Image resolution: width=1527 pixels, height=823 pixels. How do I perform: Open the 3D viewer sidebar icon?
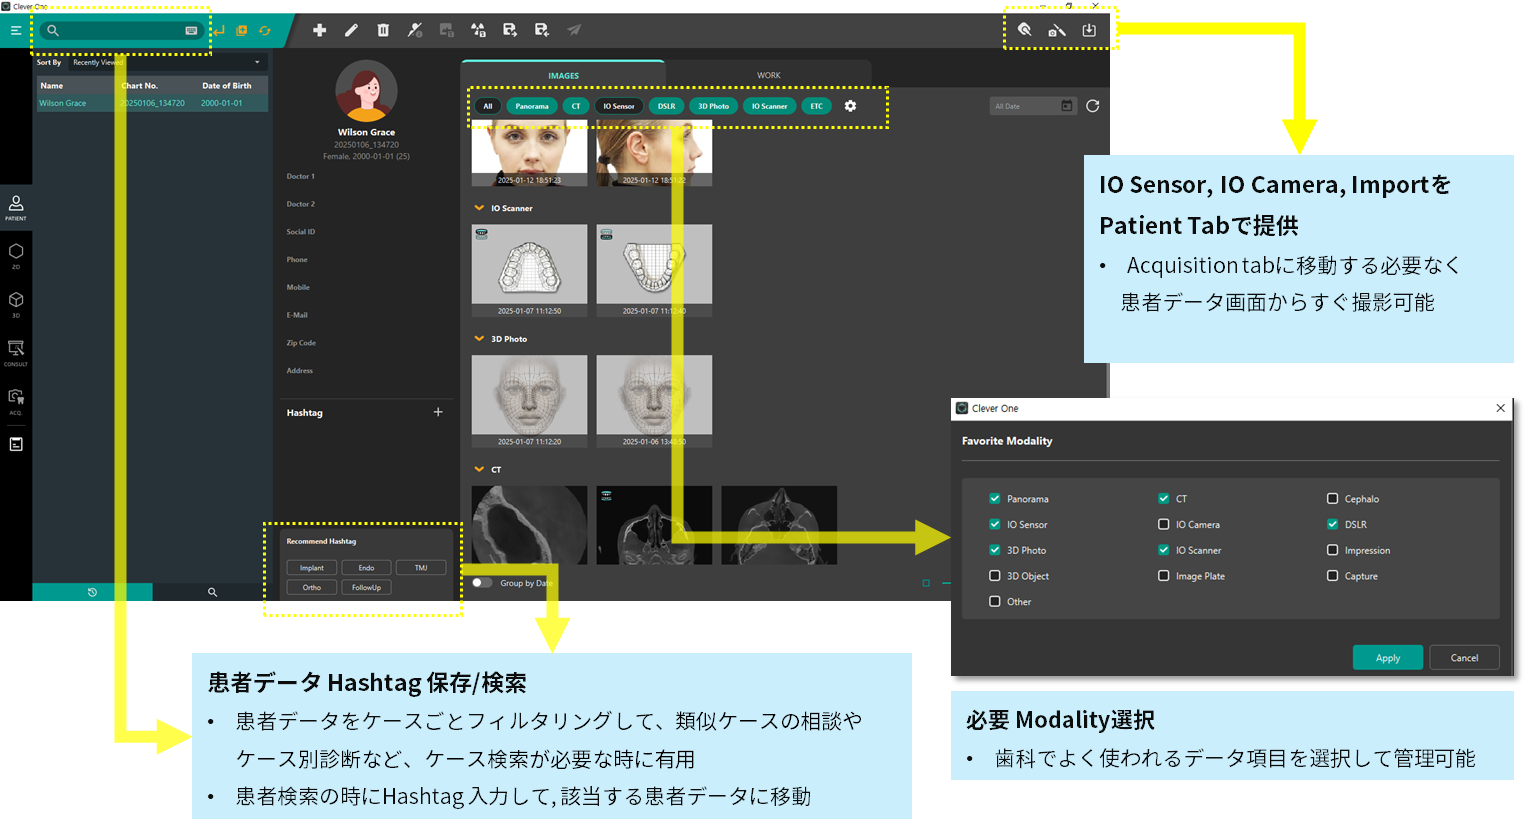point(16,304)
